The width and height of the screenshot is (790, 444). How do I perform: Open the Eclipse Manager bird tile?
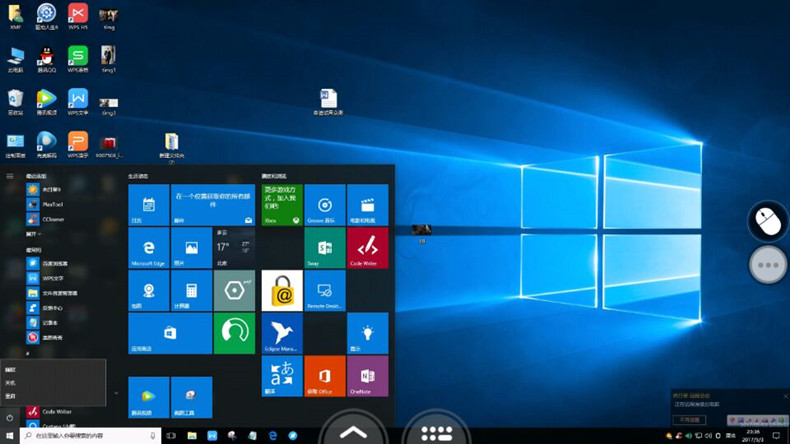click(x=281, y=333)
